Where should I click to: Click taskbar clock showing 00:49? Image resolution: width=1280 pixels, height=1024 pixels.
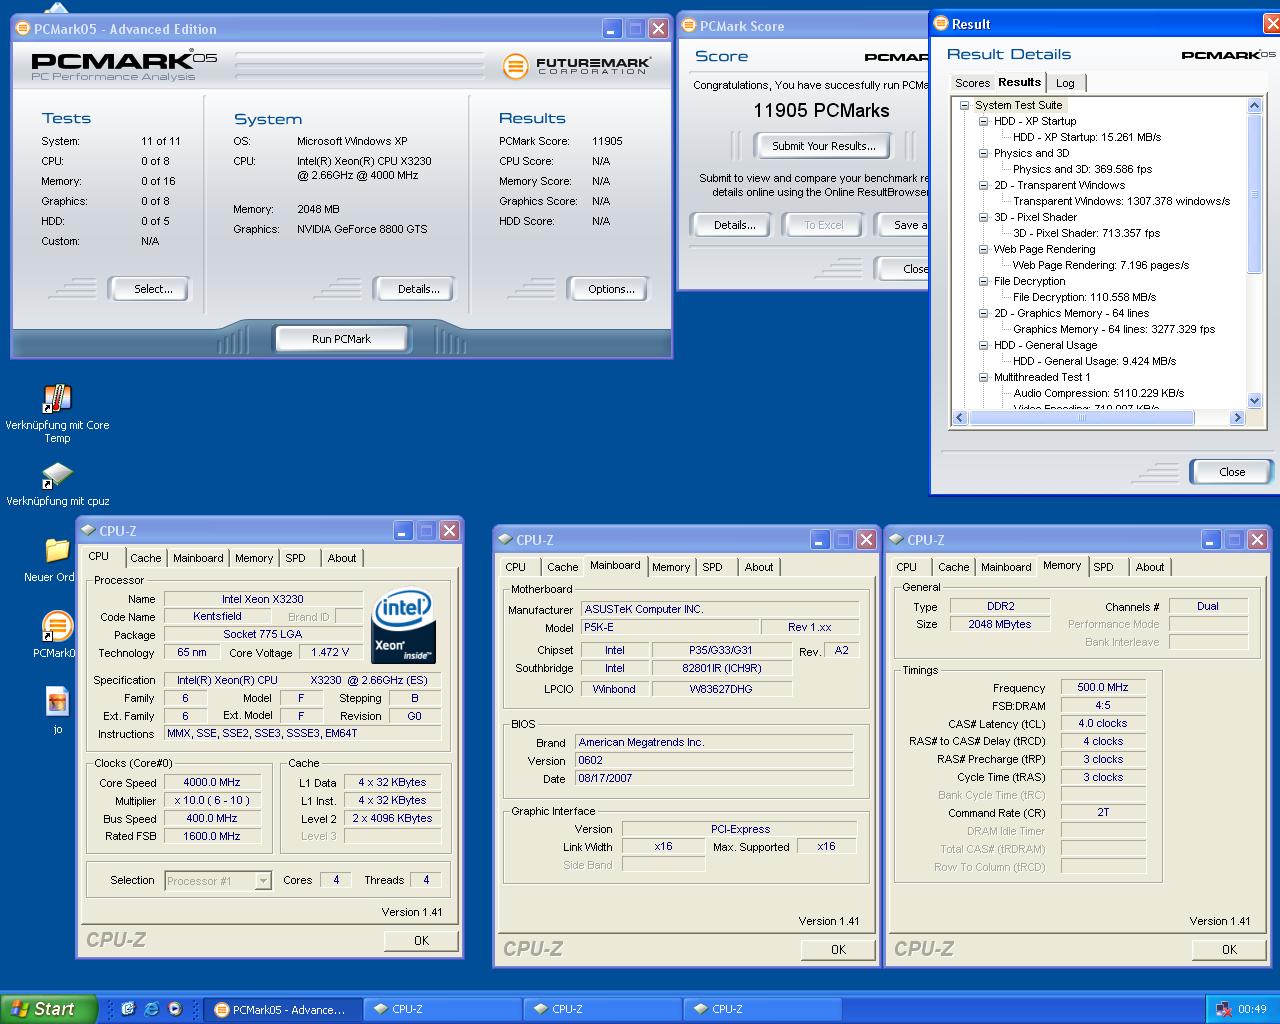click(1252, 1009)
